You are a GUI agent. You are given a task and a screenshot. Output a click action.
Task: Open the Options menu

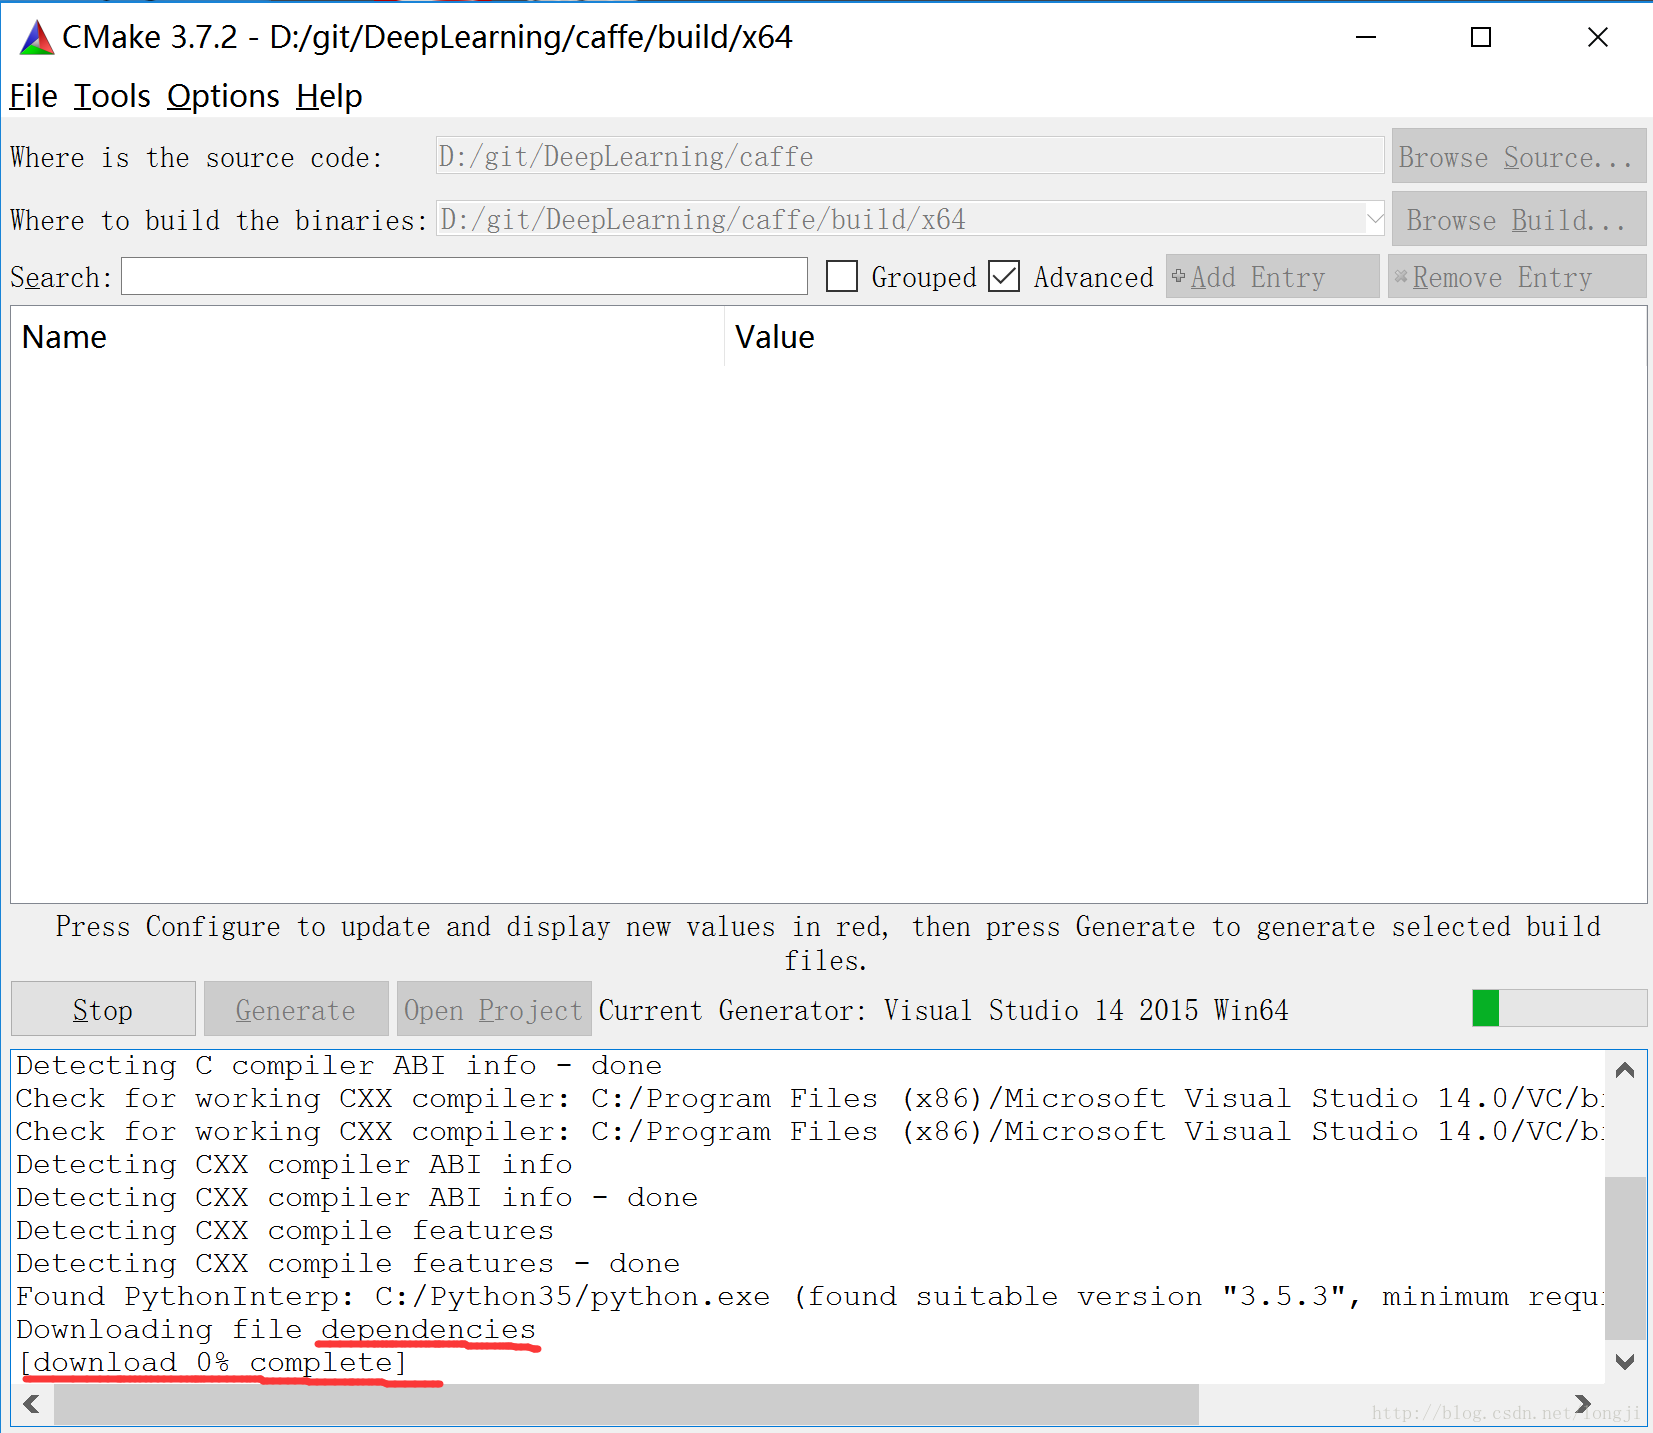coord(223,96)
